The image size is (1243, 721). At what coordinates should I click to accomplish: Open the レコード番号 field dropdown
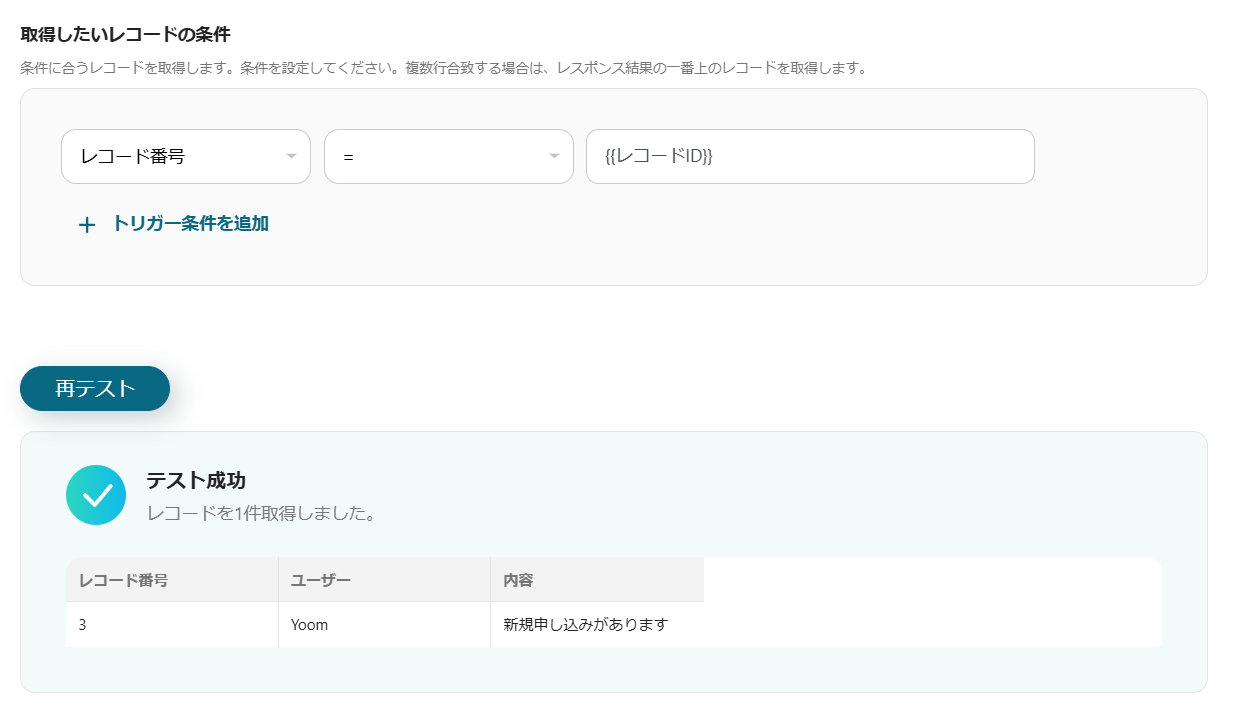[x=170, y=157]
